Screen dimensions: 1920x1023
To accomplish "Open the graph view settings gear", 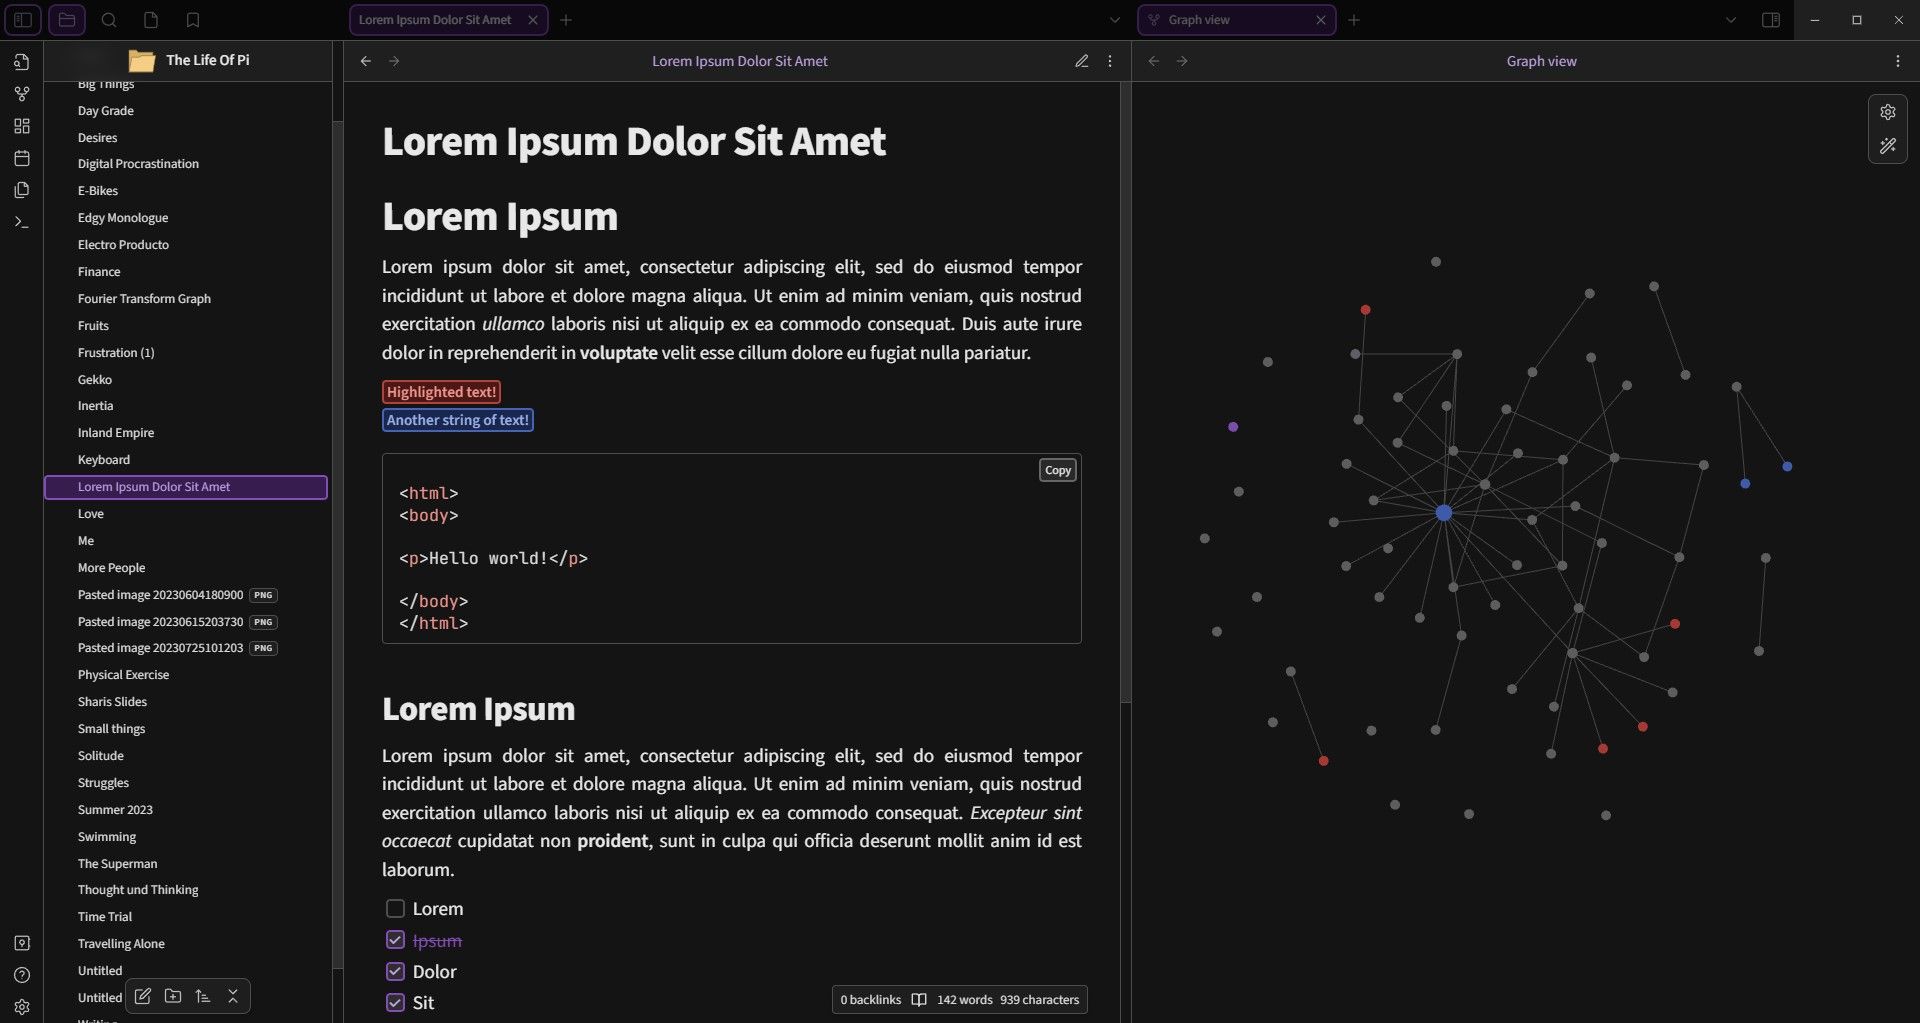I will tap(1888, 112).
